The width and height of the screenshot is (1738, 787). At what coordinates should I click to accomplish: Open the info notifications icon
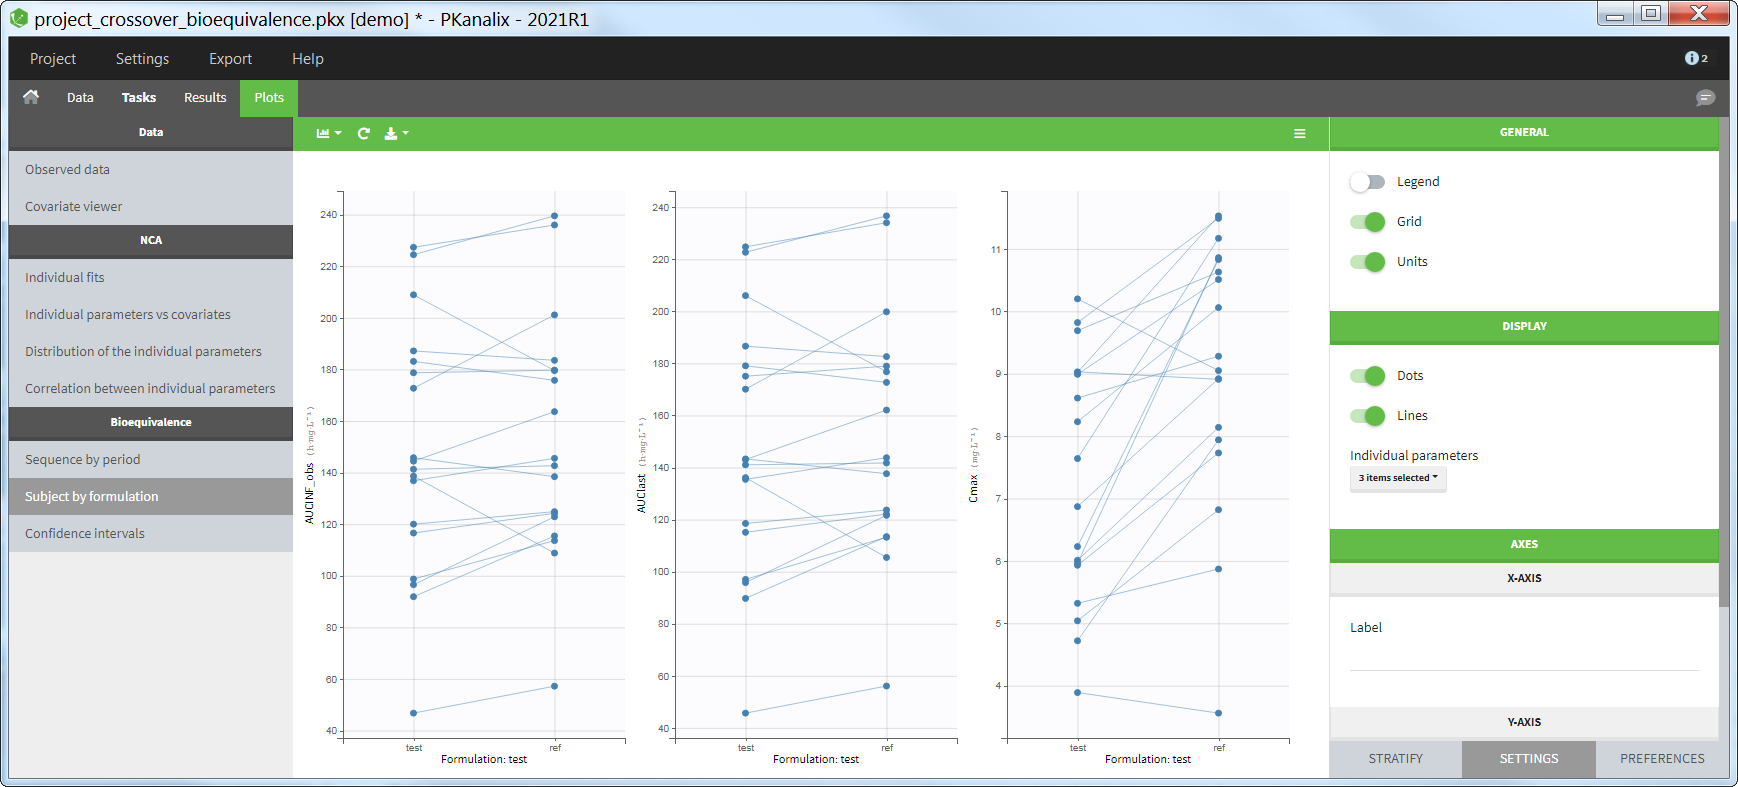click(x=1695, y=58)
